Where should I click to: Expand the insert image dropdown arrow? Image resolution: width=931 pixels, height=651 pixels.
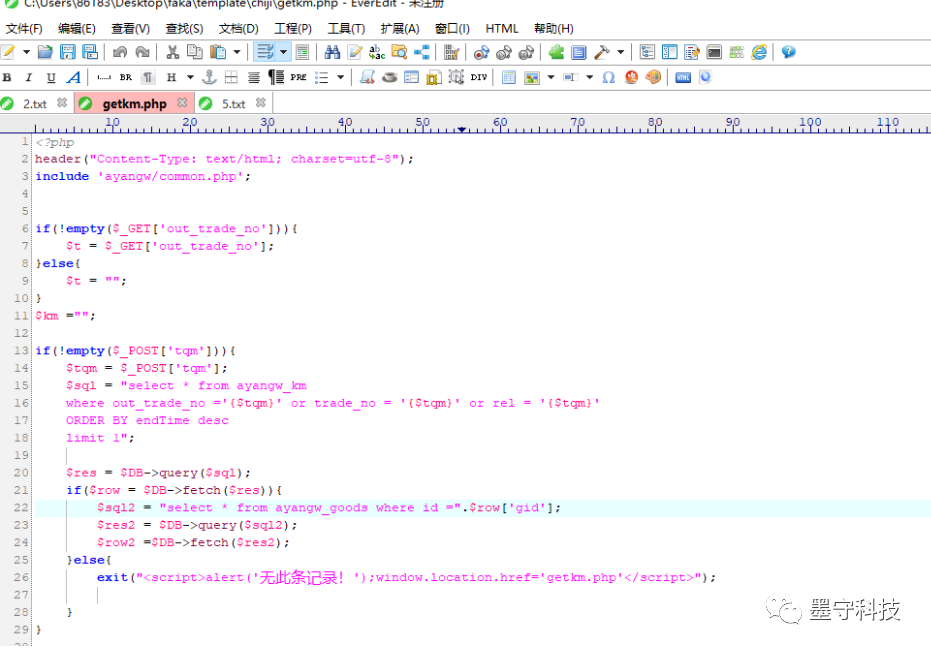coord(551,77)
